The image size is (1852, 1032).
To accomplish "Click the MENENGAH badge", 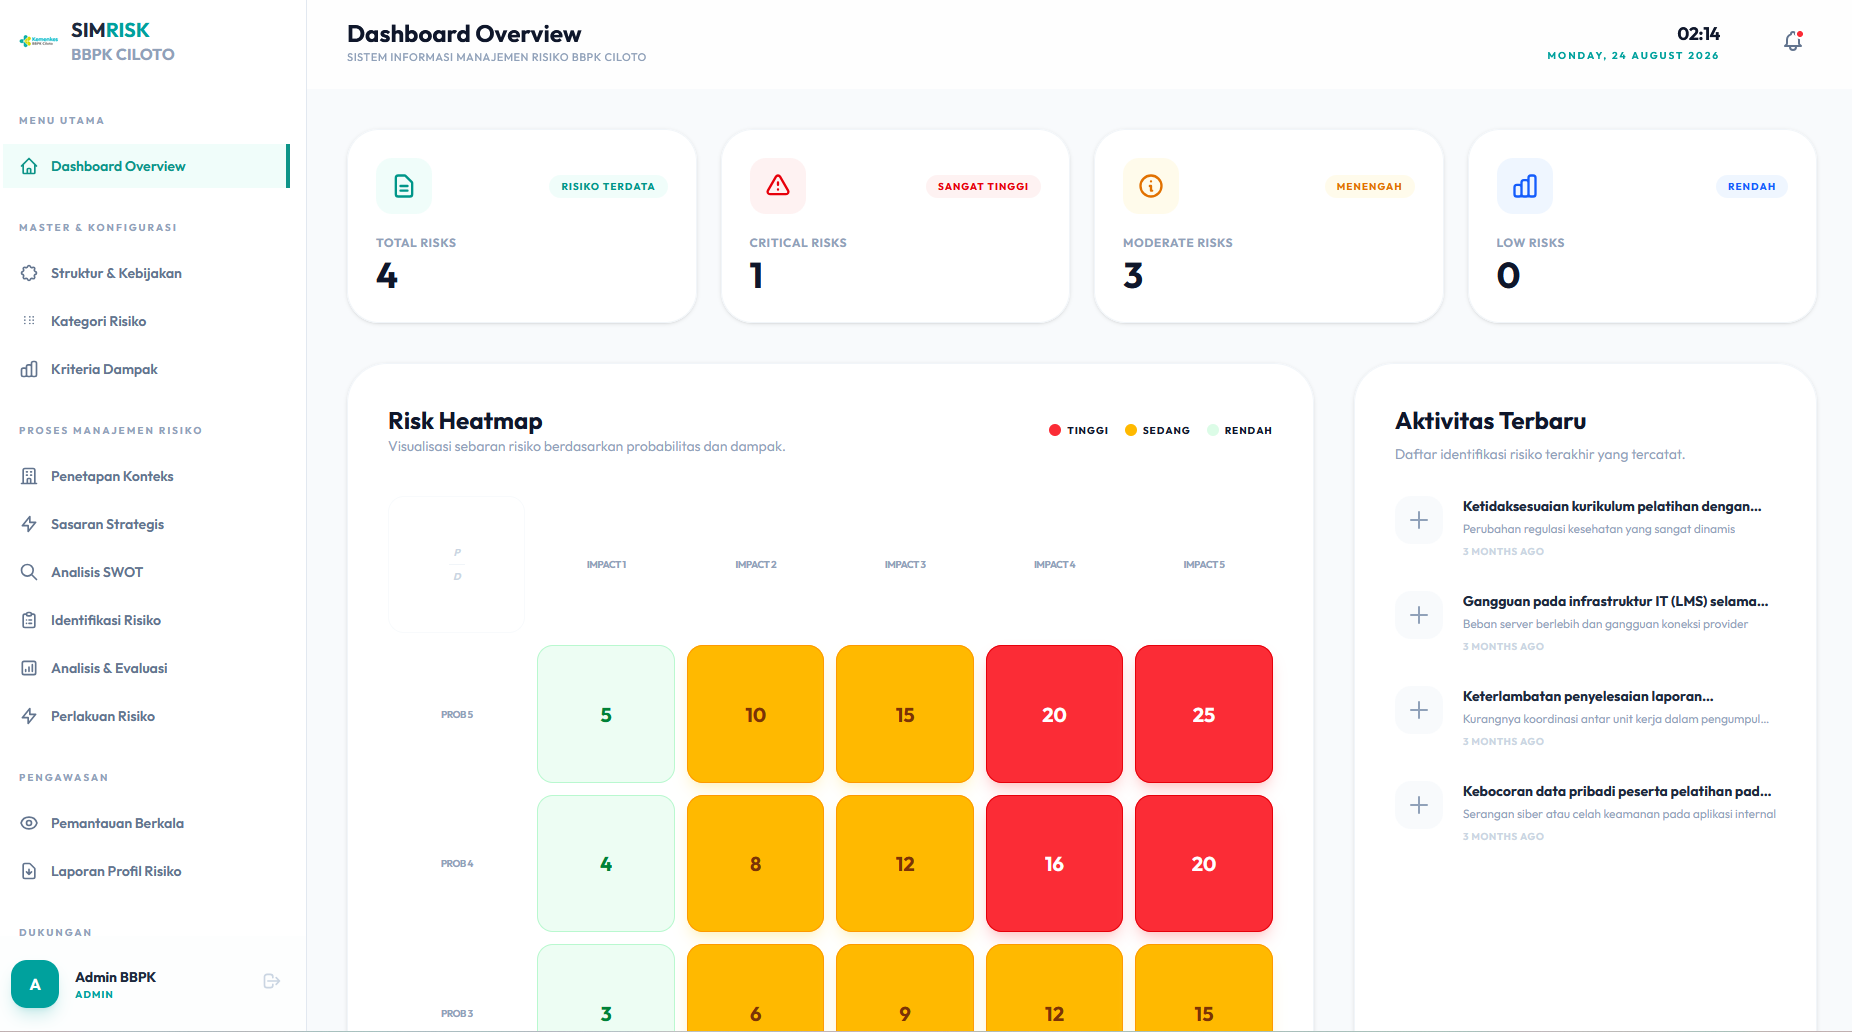I will pyautogui.click(x=1369, y=186).
